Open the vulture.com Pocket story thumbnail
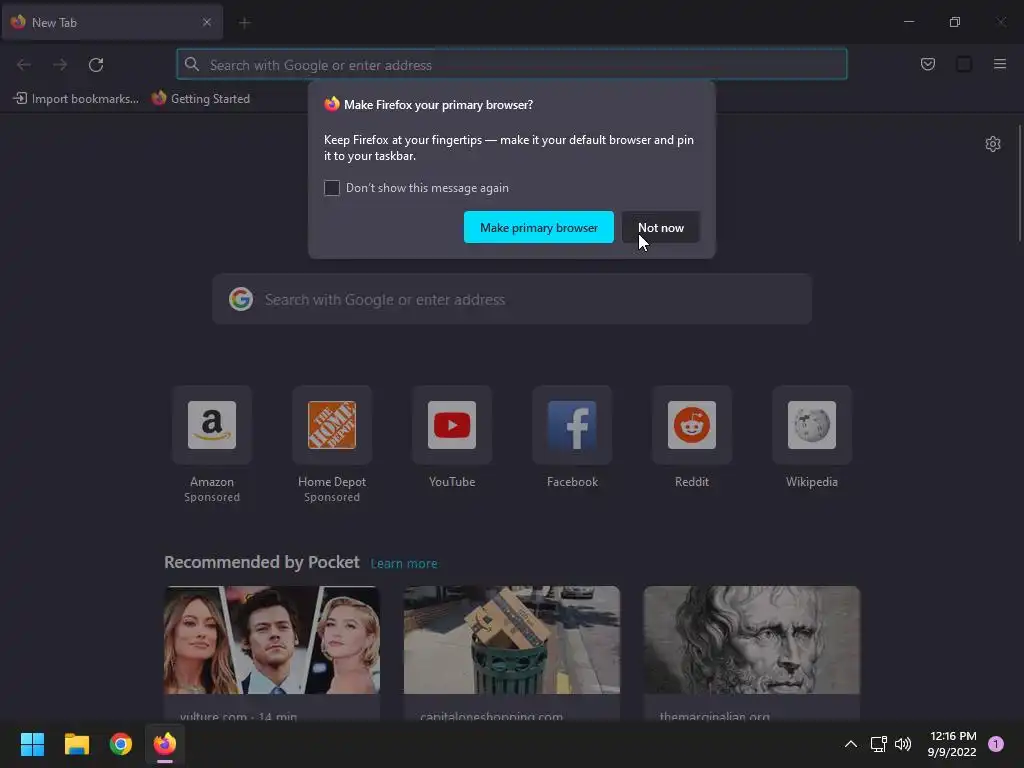 click(272, 640)
